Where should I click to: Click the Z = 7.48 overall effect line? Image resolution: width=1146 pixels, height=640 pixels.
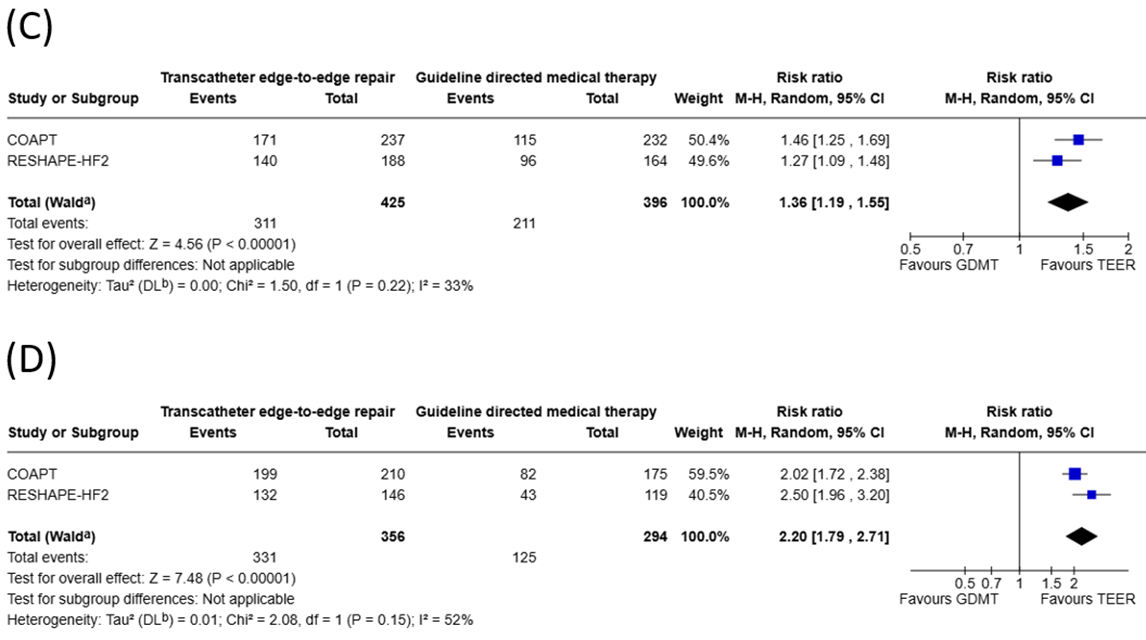pos(151,578)
